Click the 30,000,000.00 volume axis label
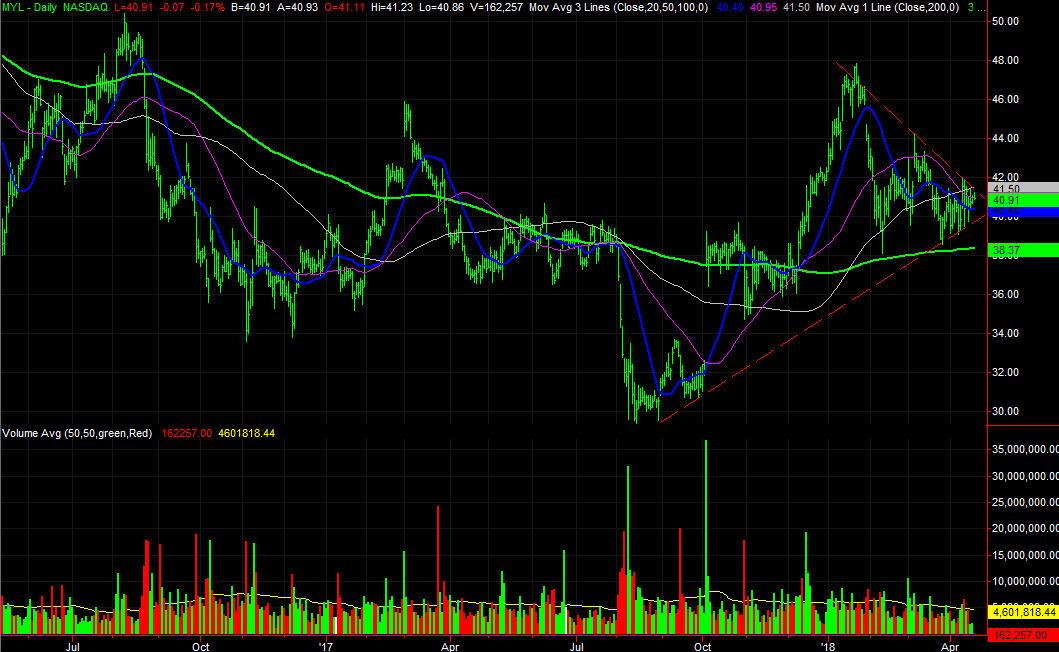 point(1025,476)
